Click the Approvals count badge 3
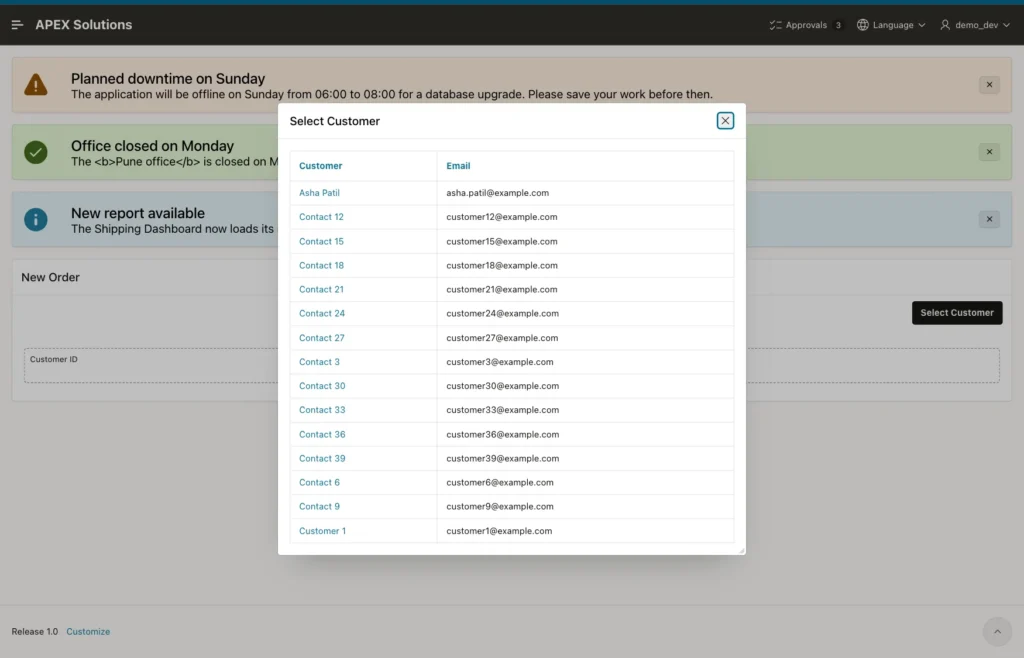1024x658 pixels. pos(838,25)
